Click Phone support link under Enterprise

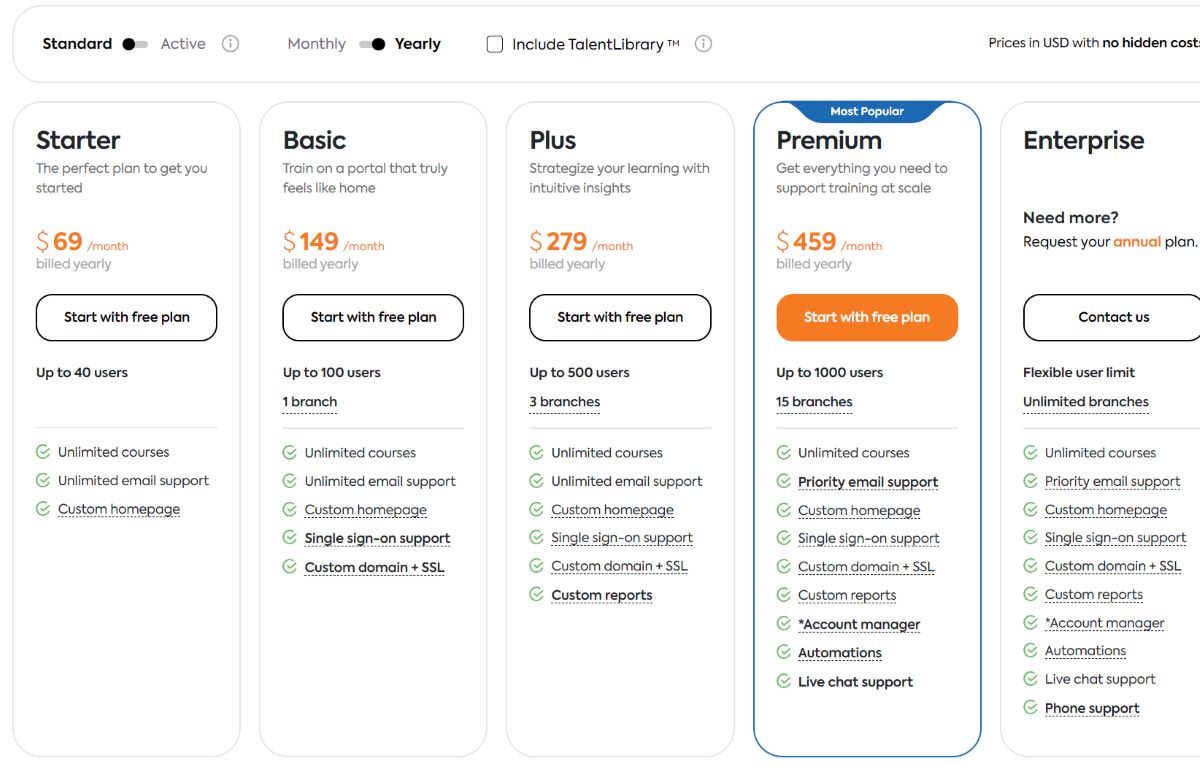click(1092, 708)
